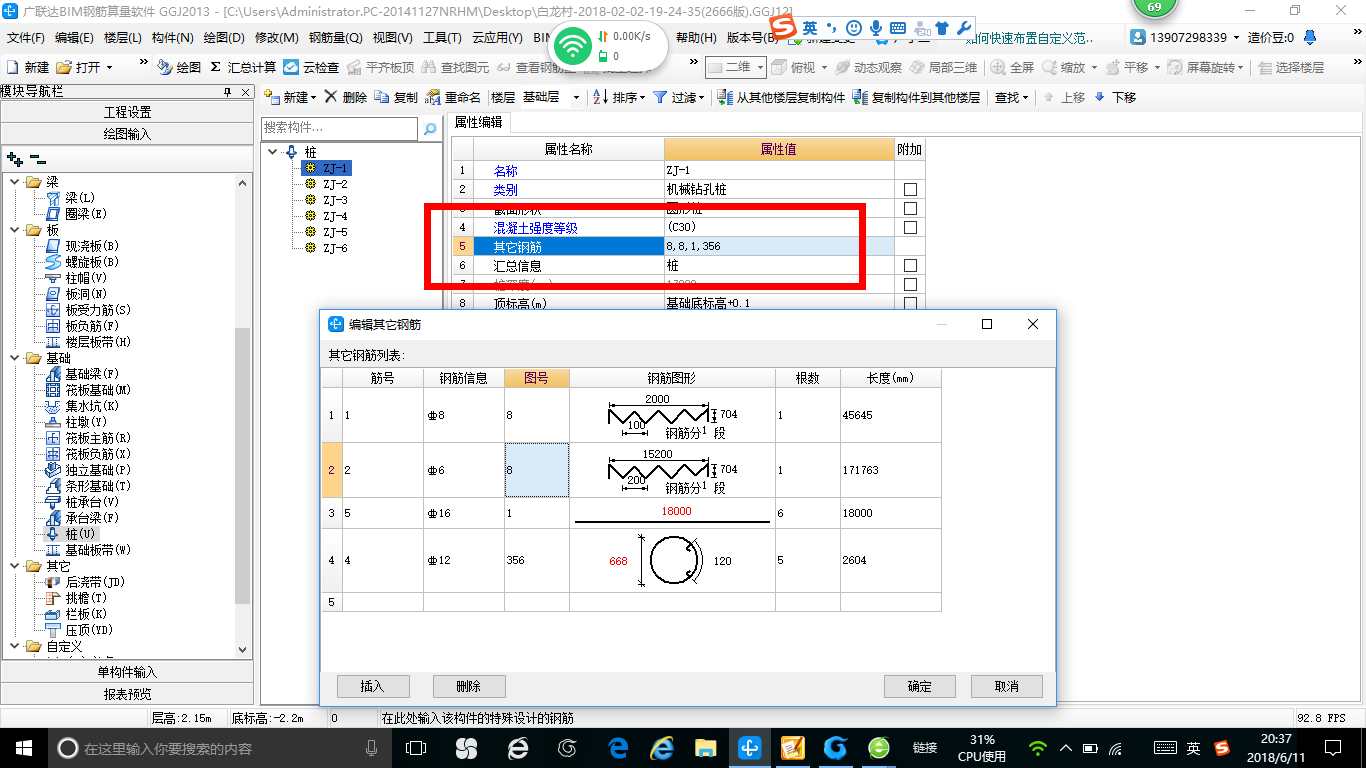
Task: Click 长度 cell 171763
Action: coord(891,470)
